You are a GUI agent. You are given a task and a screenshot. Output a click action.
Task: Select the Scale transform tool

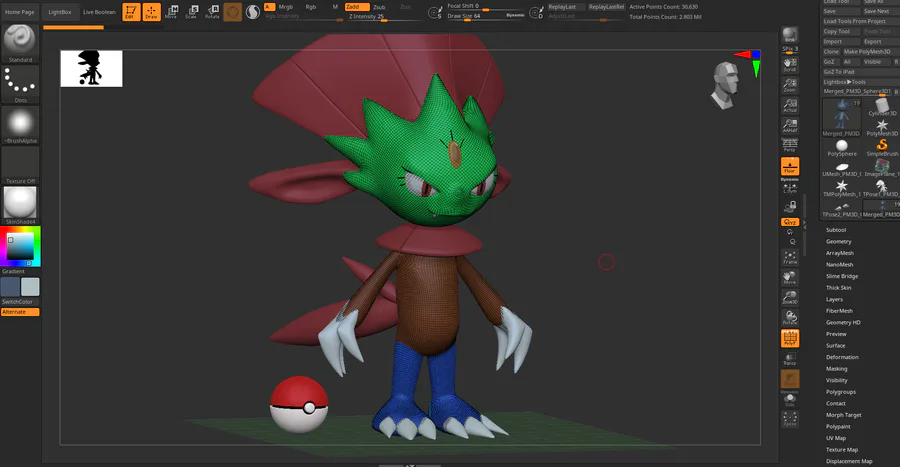click(192, 11)
